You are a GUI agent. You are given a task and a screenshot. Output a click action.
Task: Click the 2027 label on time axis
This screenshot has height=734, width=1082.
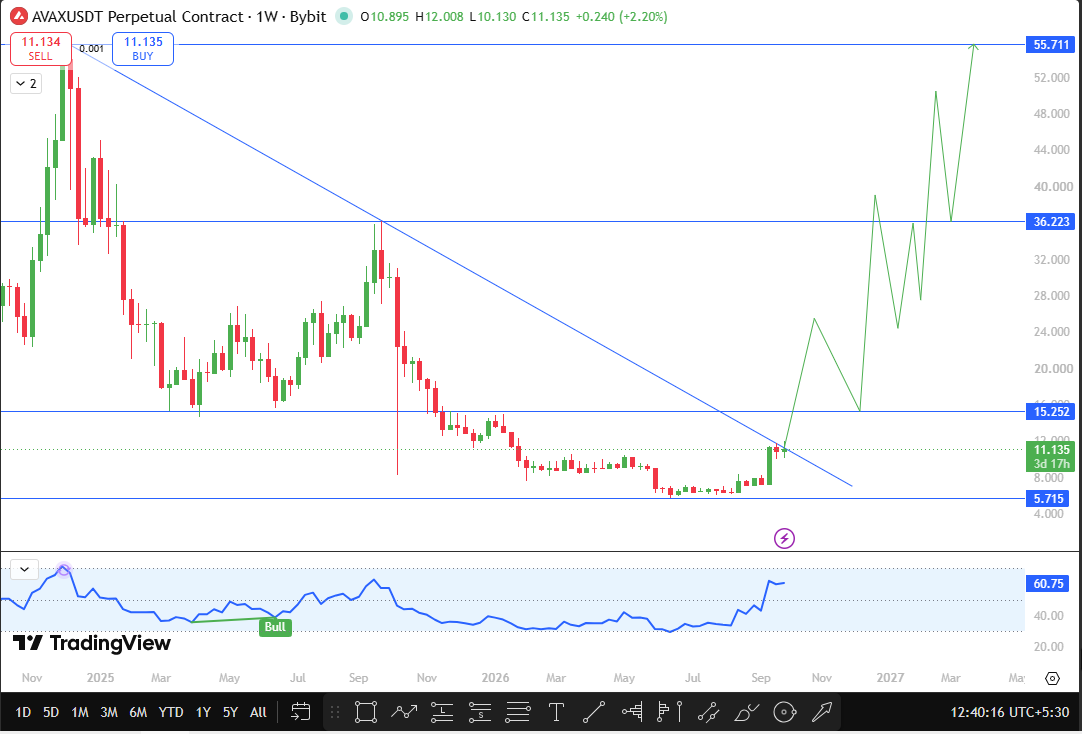890,678
